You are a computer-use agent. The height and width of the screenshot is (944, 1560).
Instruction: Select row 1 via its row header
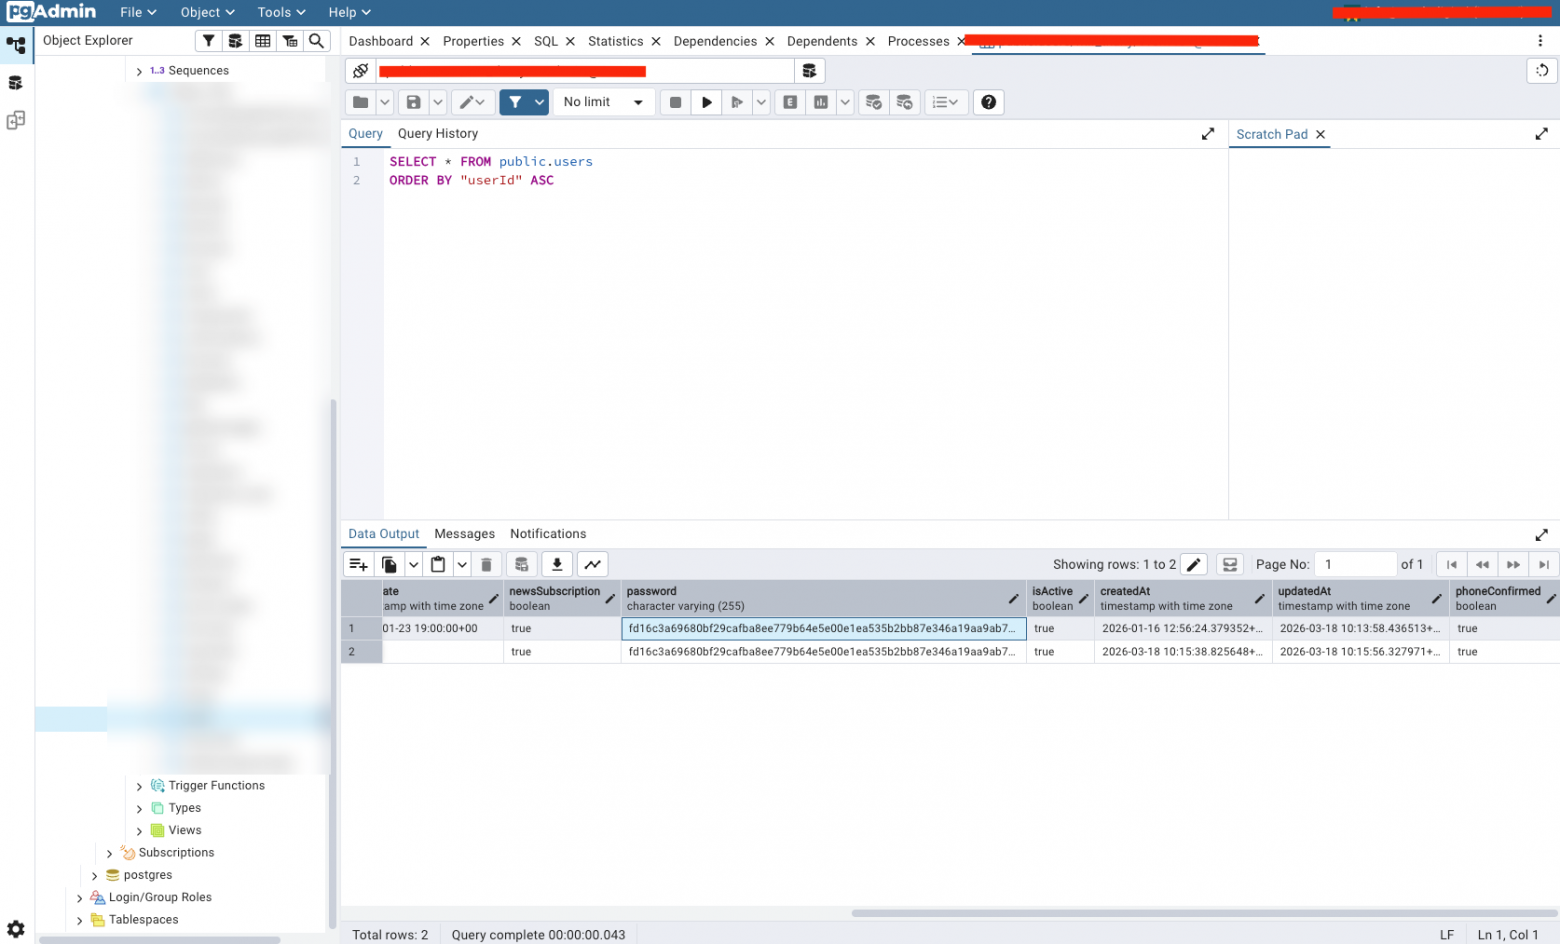click(361, 629)
